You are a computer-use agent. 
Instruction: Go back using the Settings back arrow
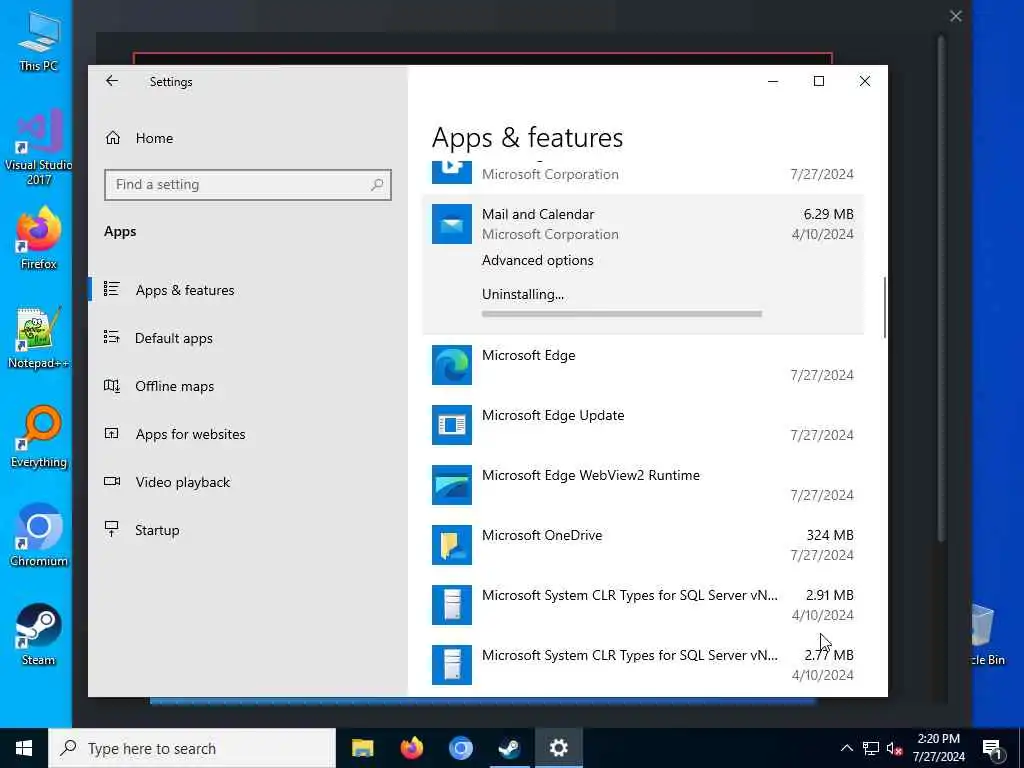tap(112, 81)
